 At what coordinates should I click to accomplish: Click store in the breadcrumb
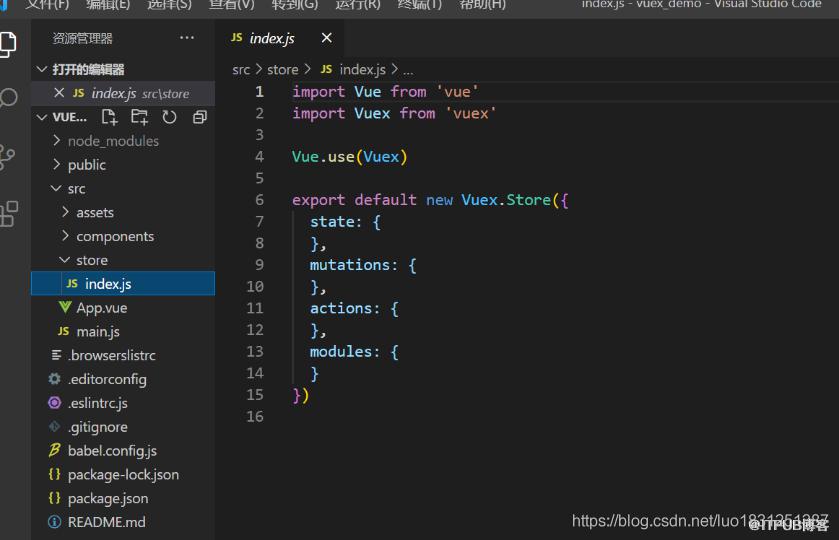pos(283,70)
